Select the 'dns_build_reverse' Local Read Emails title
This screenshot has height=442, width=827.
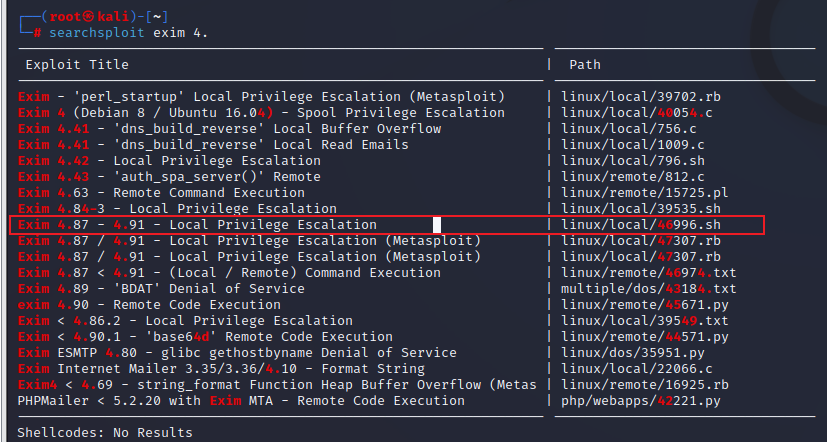(x=214, y=145)
